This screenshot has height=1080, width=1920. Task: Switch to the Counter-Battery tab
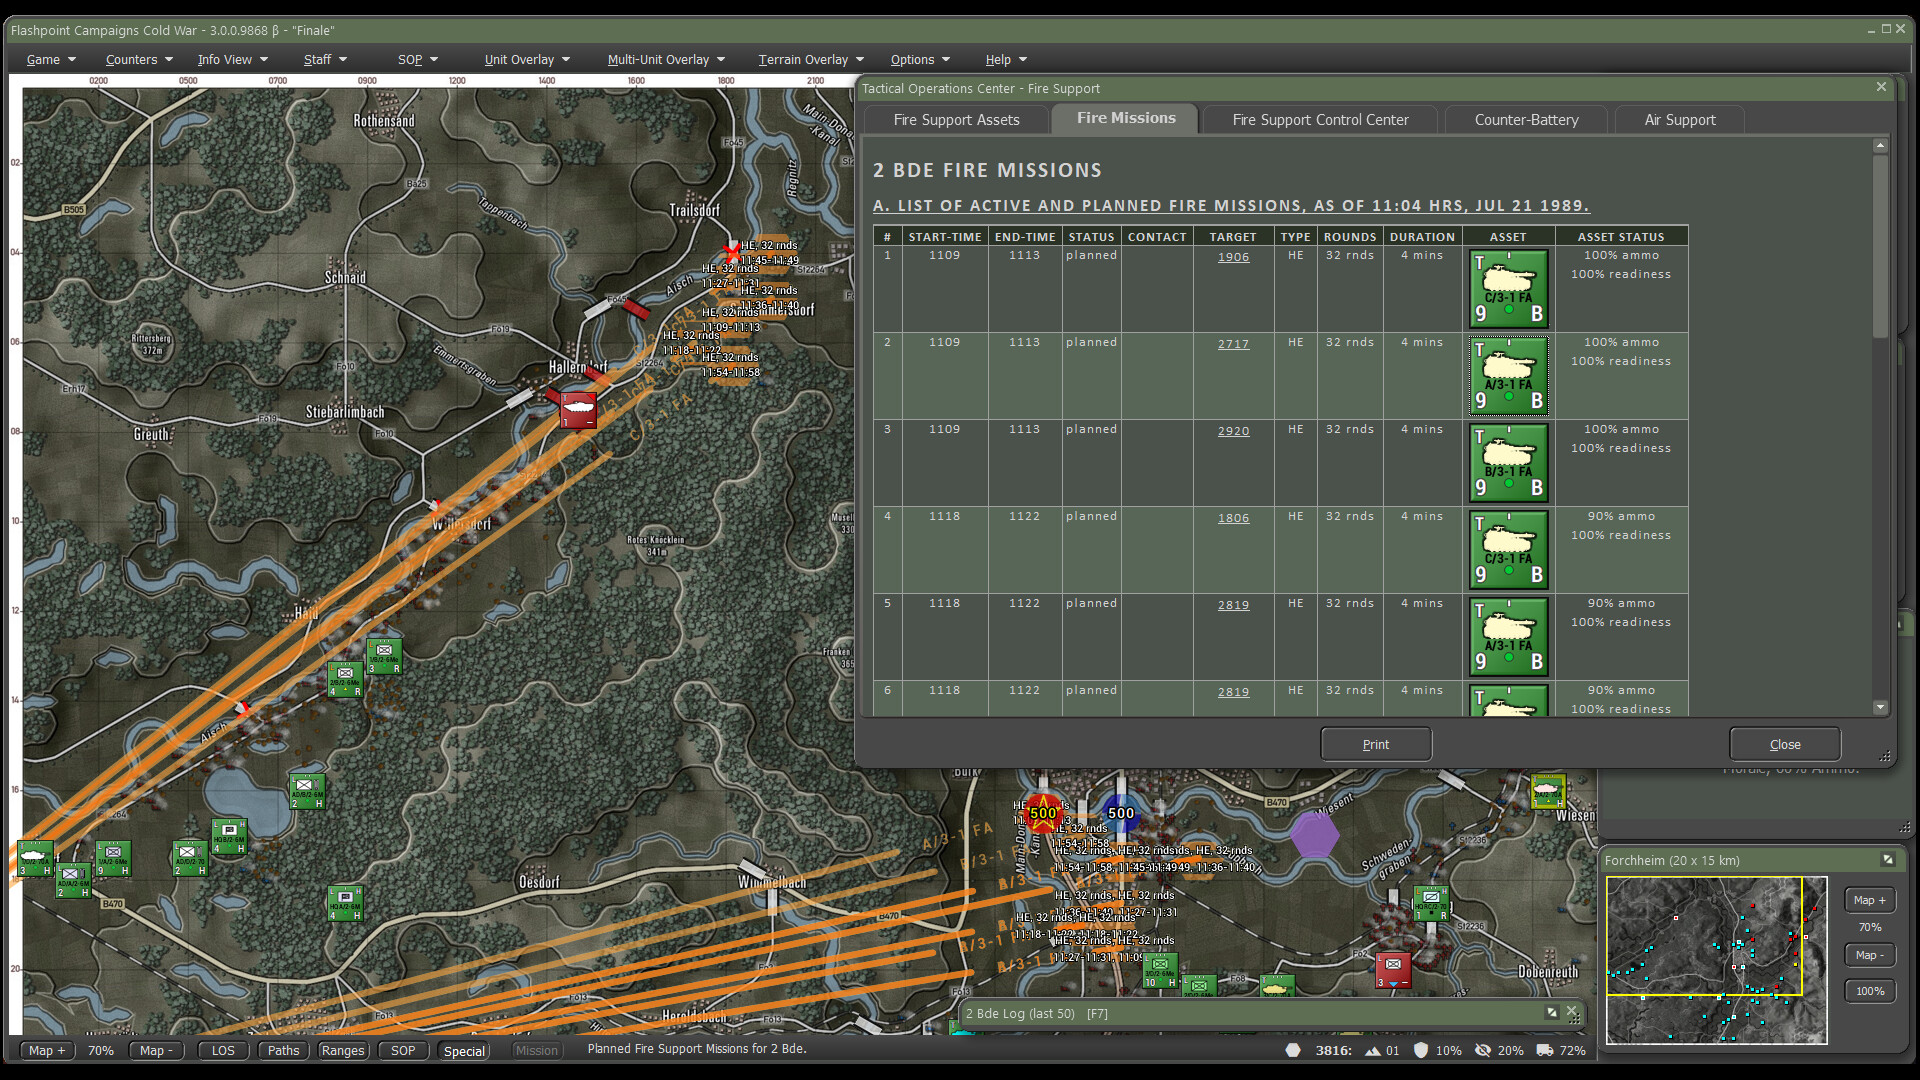click(1525, 119)
